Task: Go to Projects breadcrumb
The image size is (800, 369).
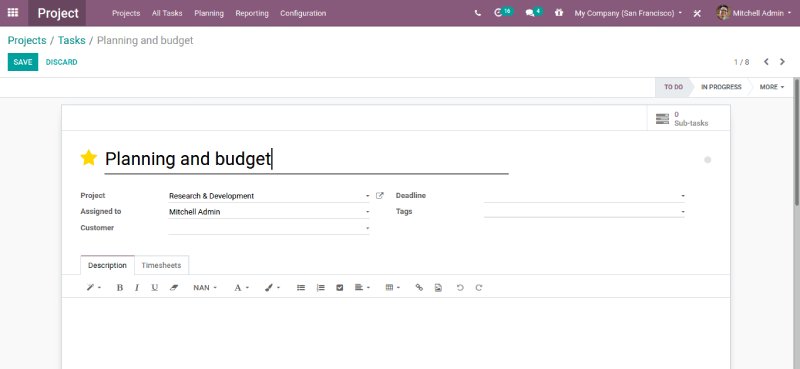Action: [x=27, y=40]
